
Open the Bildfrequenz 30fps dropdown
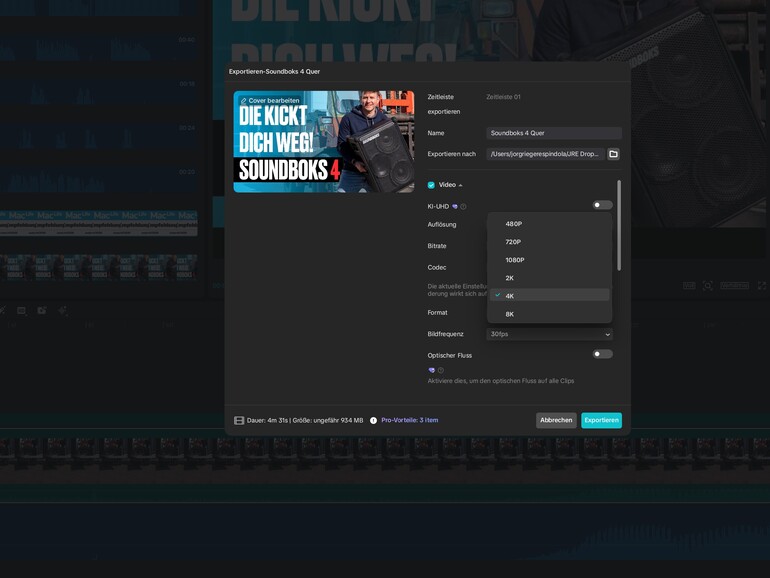tap(550, 334)
